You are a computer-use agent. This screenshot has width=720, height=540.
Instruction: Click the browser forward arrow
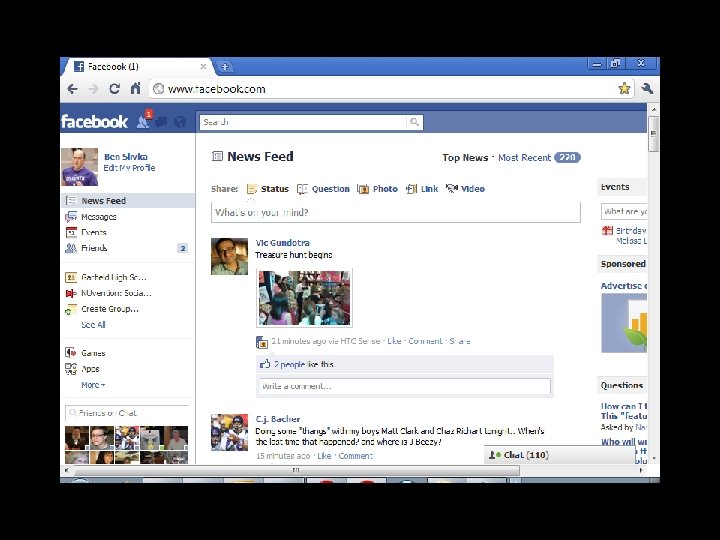(x=93, y=89)
